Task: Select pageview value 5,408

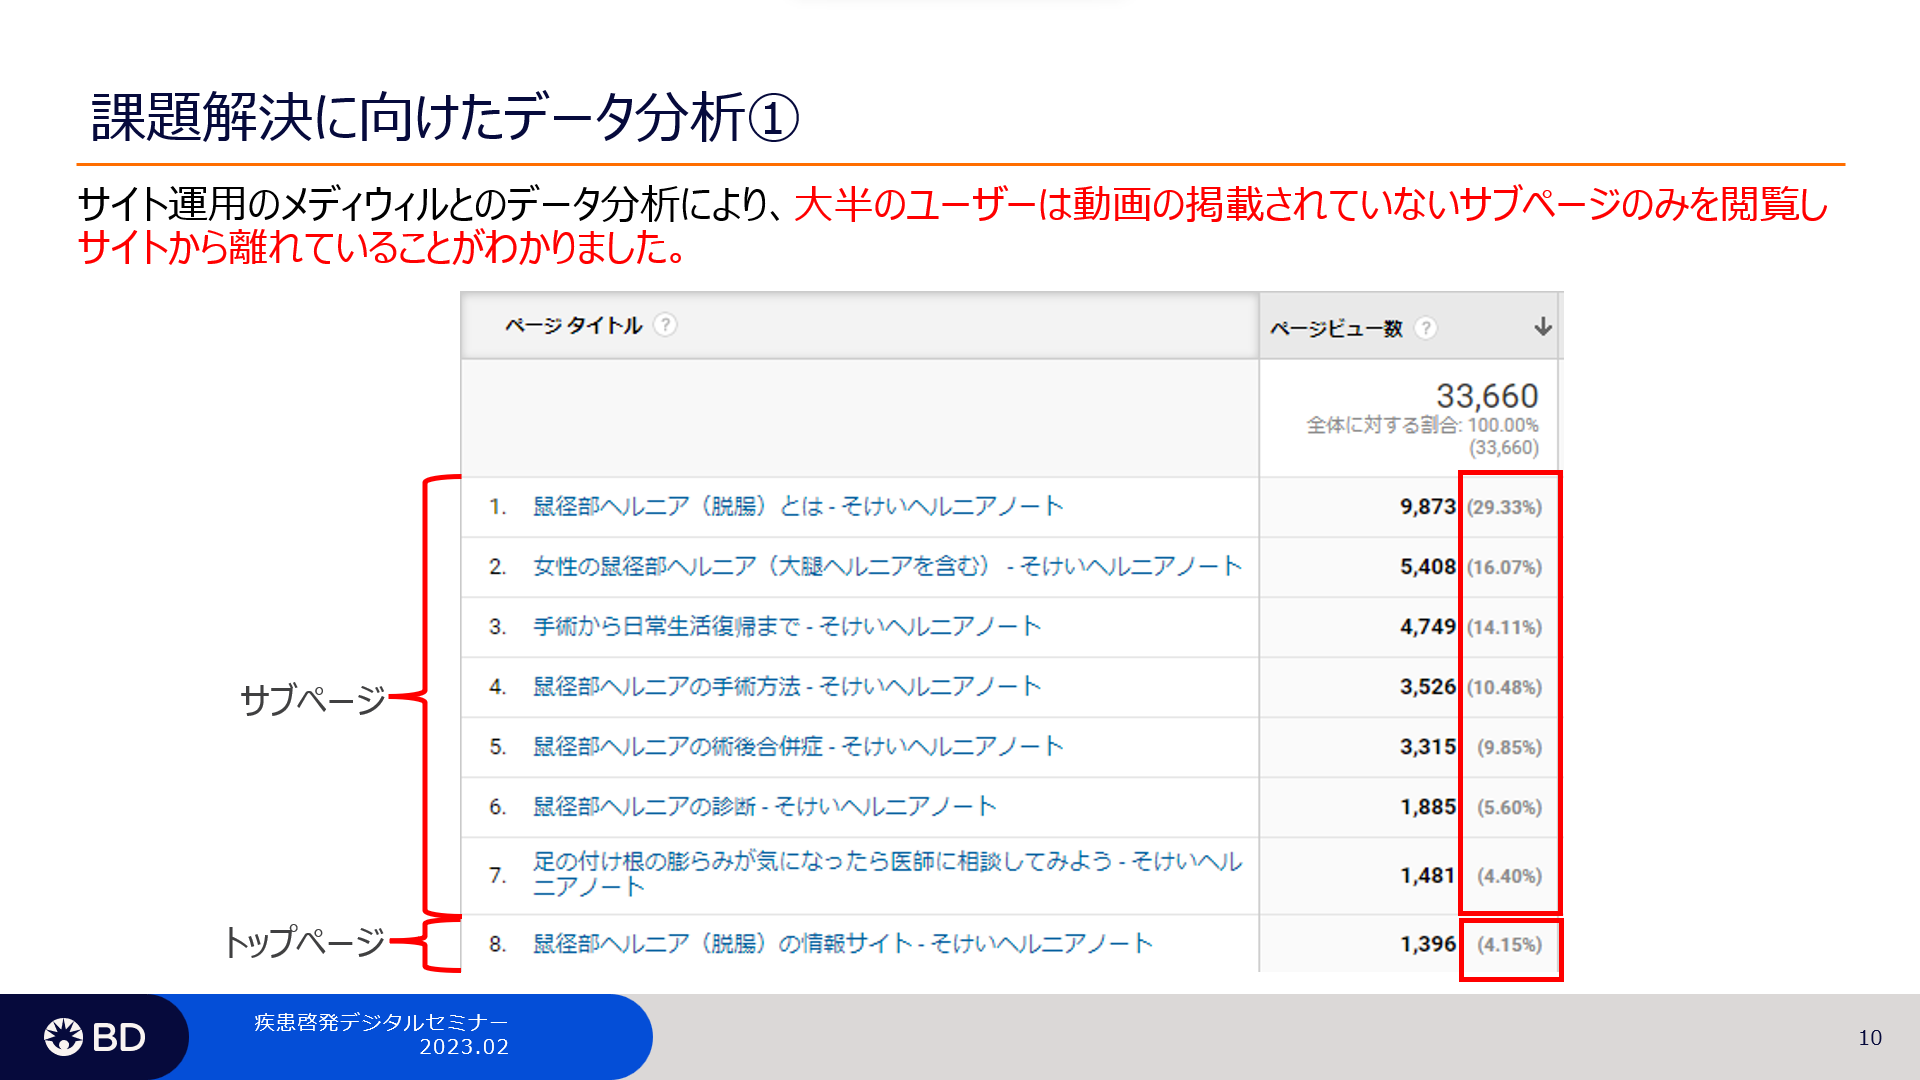Action: (x=1427, y=566)
